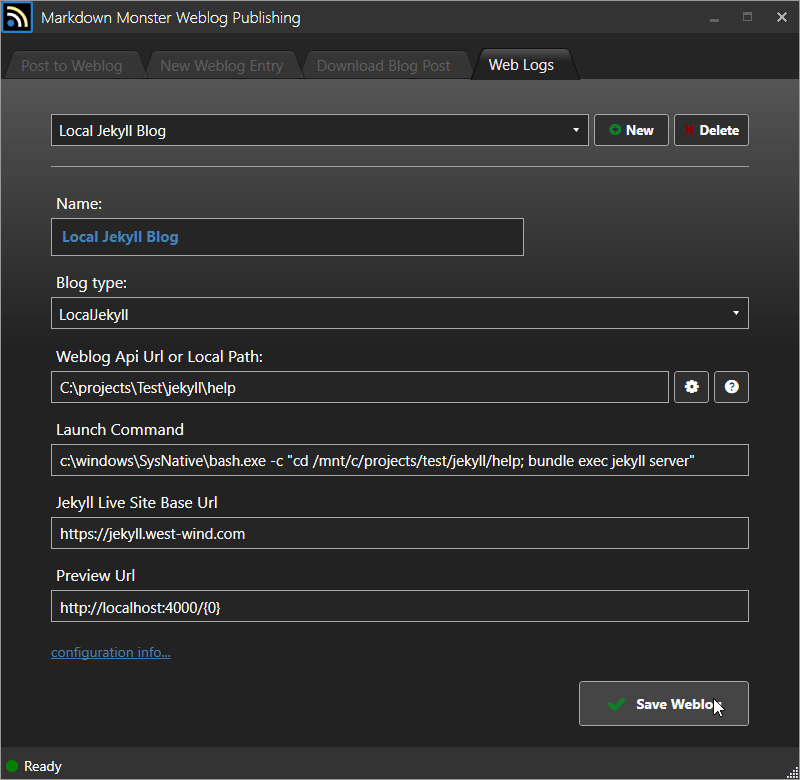The image size is (800, 780).
Task: Click the 'Launch Command' label
Action: tap(120, 430)
